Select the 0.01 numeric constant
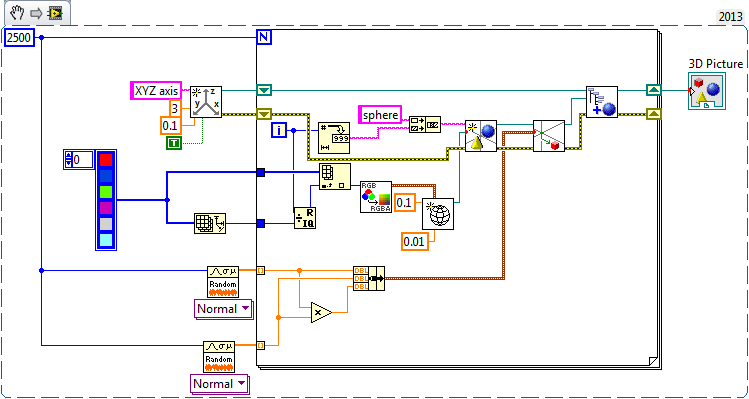 click(x=414, y=241)
